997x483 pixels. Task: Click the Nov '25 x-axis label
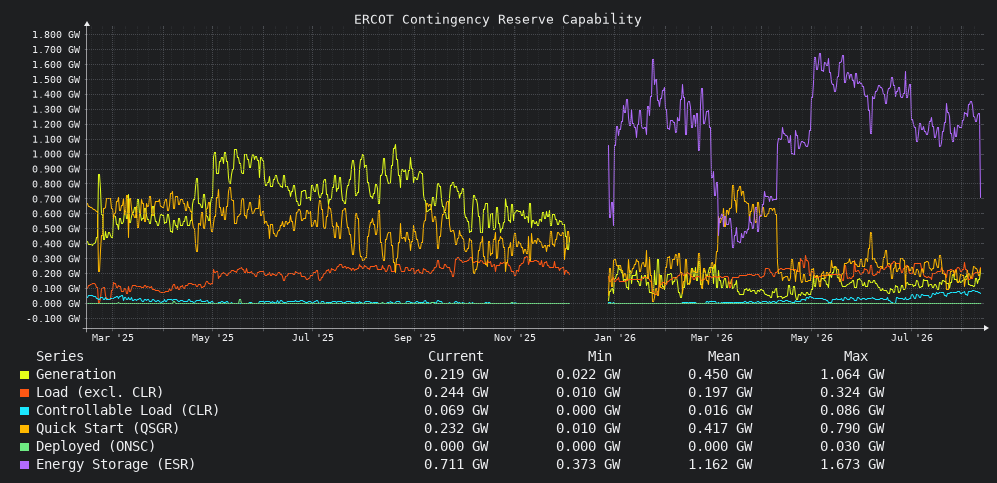515,338
